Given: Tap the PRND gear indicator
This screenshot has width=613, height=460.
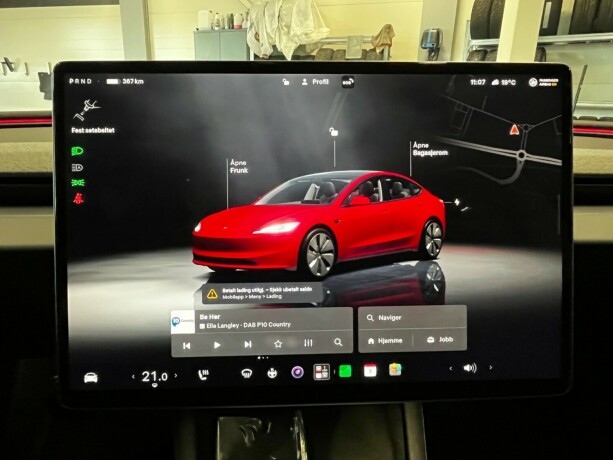Looking at the screenshot, I should click(81, 81).
